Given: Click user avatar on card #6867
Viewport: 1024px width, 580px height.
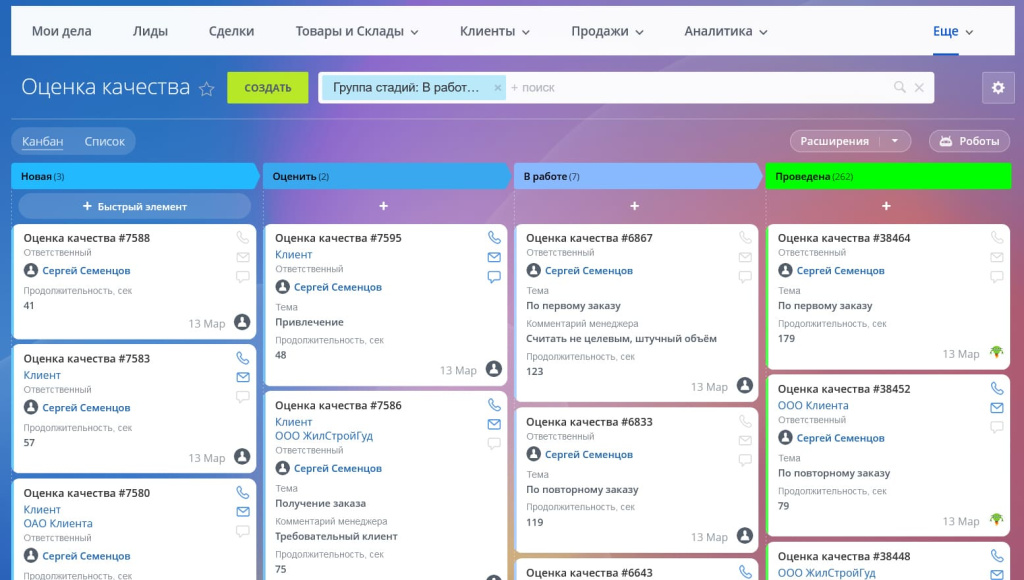Looking at the screenshot, I should click(744, 385).
